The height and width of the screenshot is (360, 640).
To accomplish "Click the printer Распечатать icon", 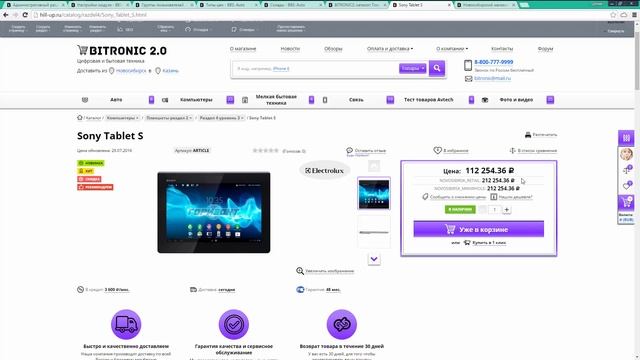I will point(528,135).
